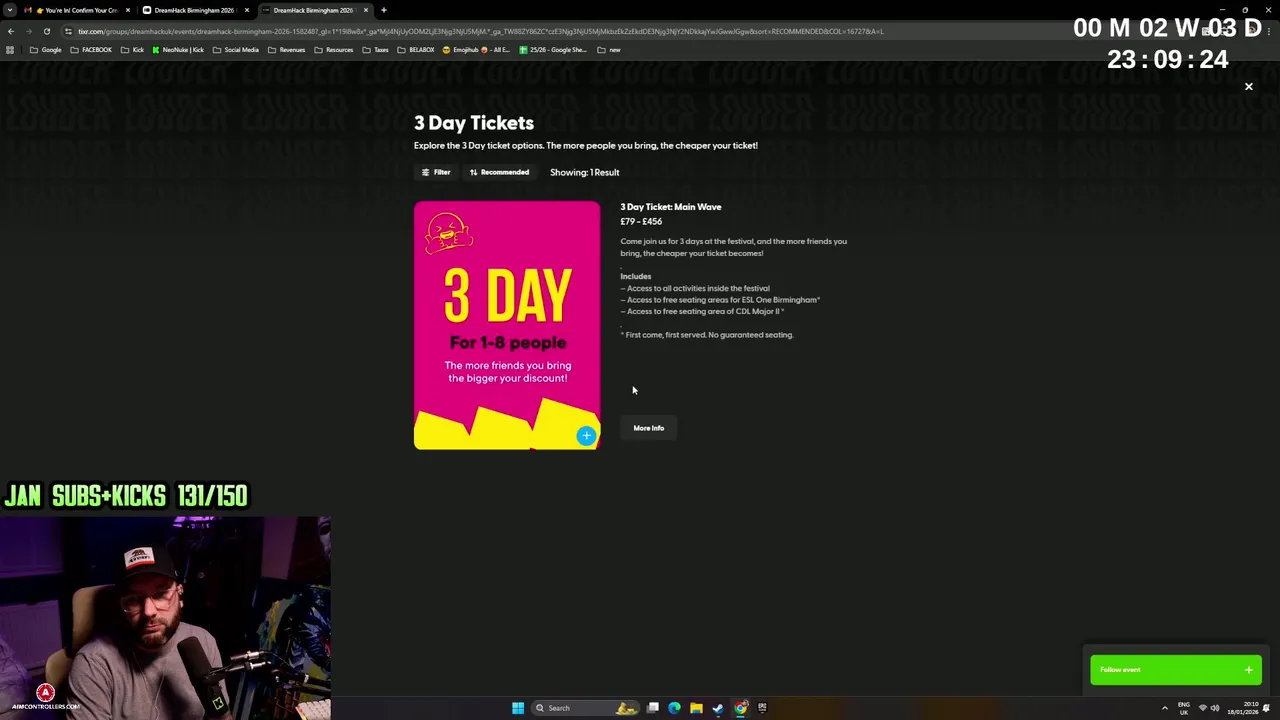Open Epic Games Launcher from the taskbar
The image size is (1280, 720).
click(x=762, y=708)
